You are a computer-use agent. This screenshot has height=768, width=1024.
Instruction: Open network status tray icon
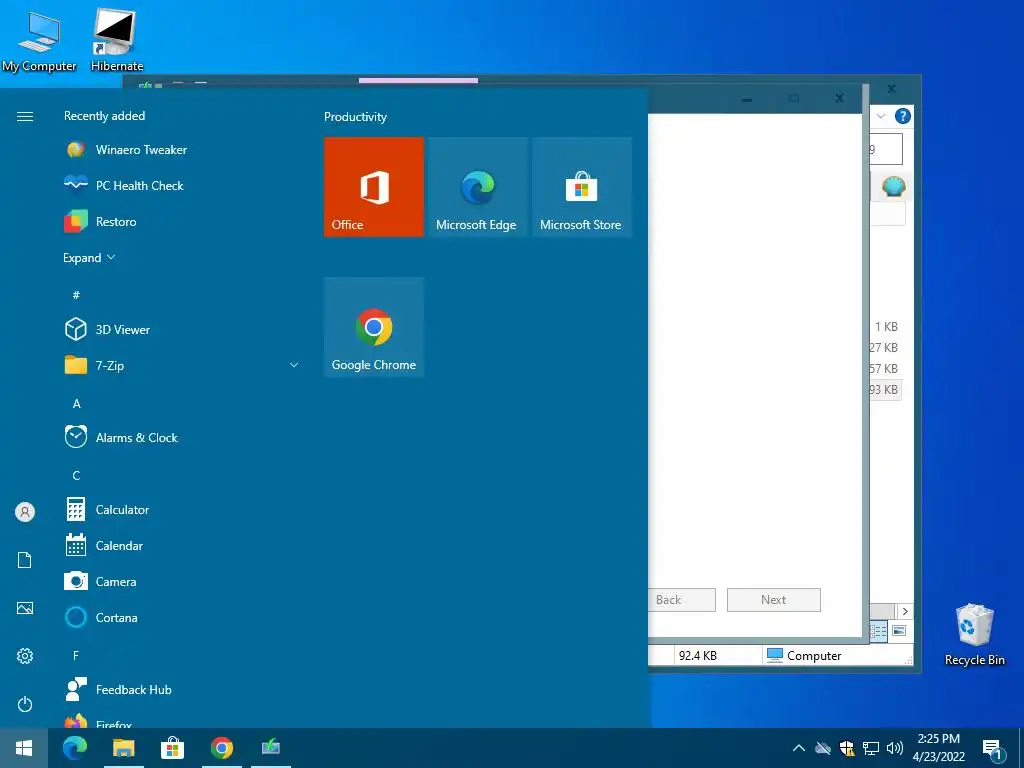click(871, 748)
